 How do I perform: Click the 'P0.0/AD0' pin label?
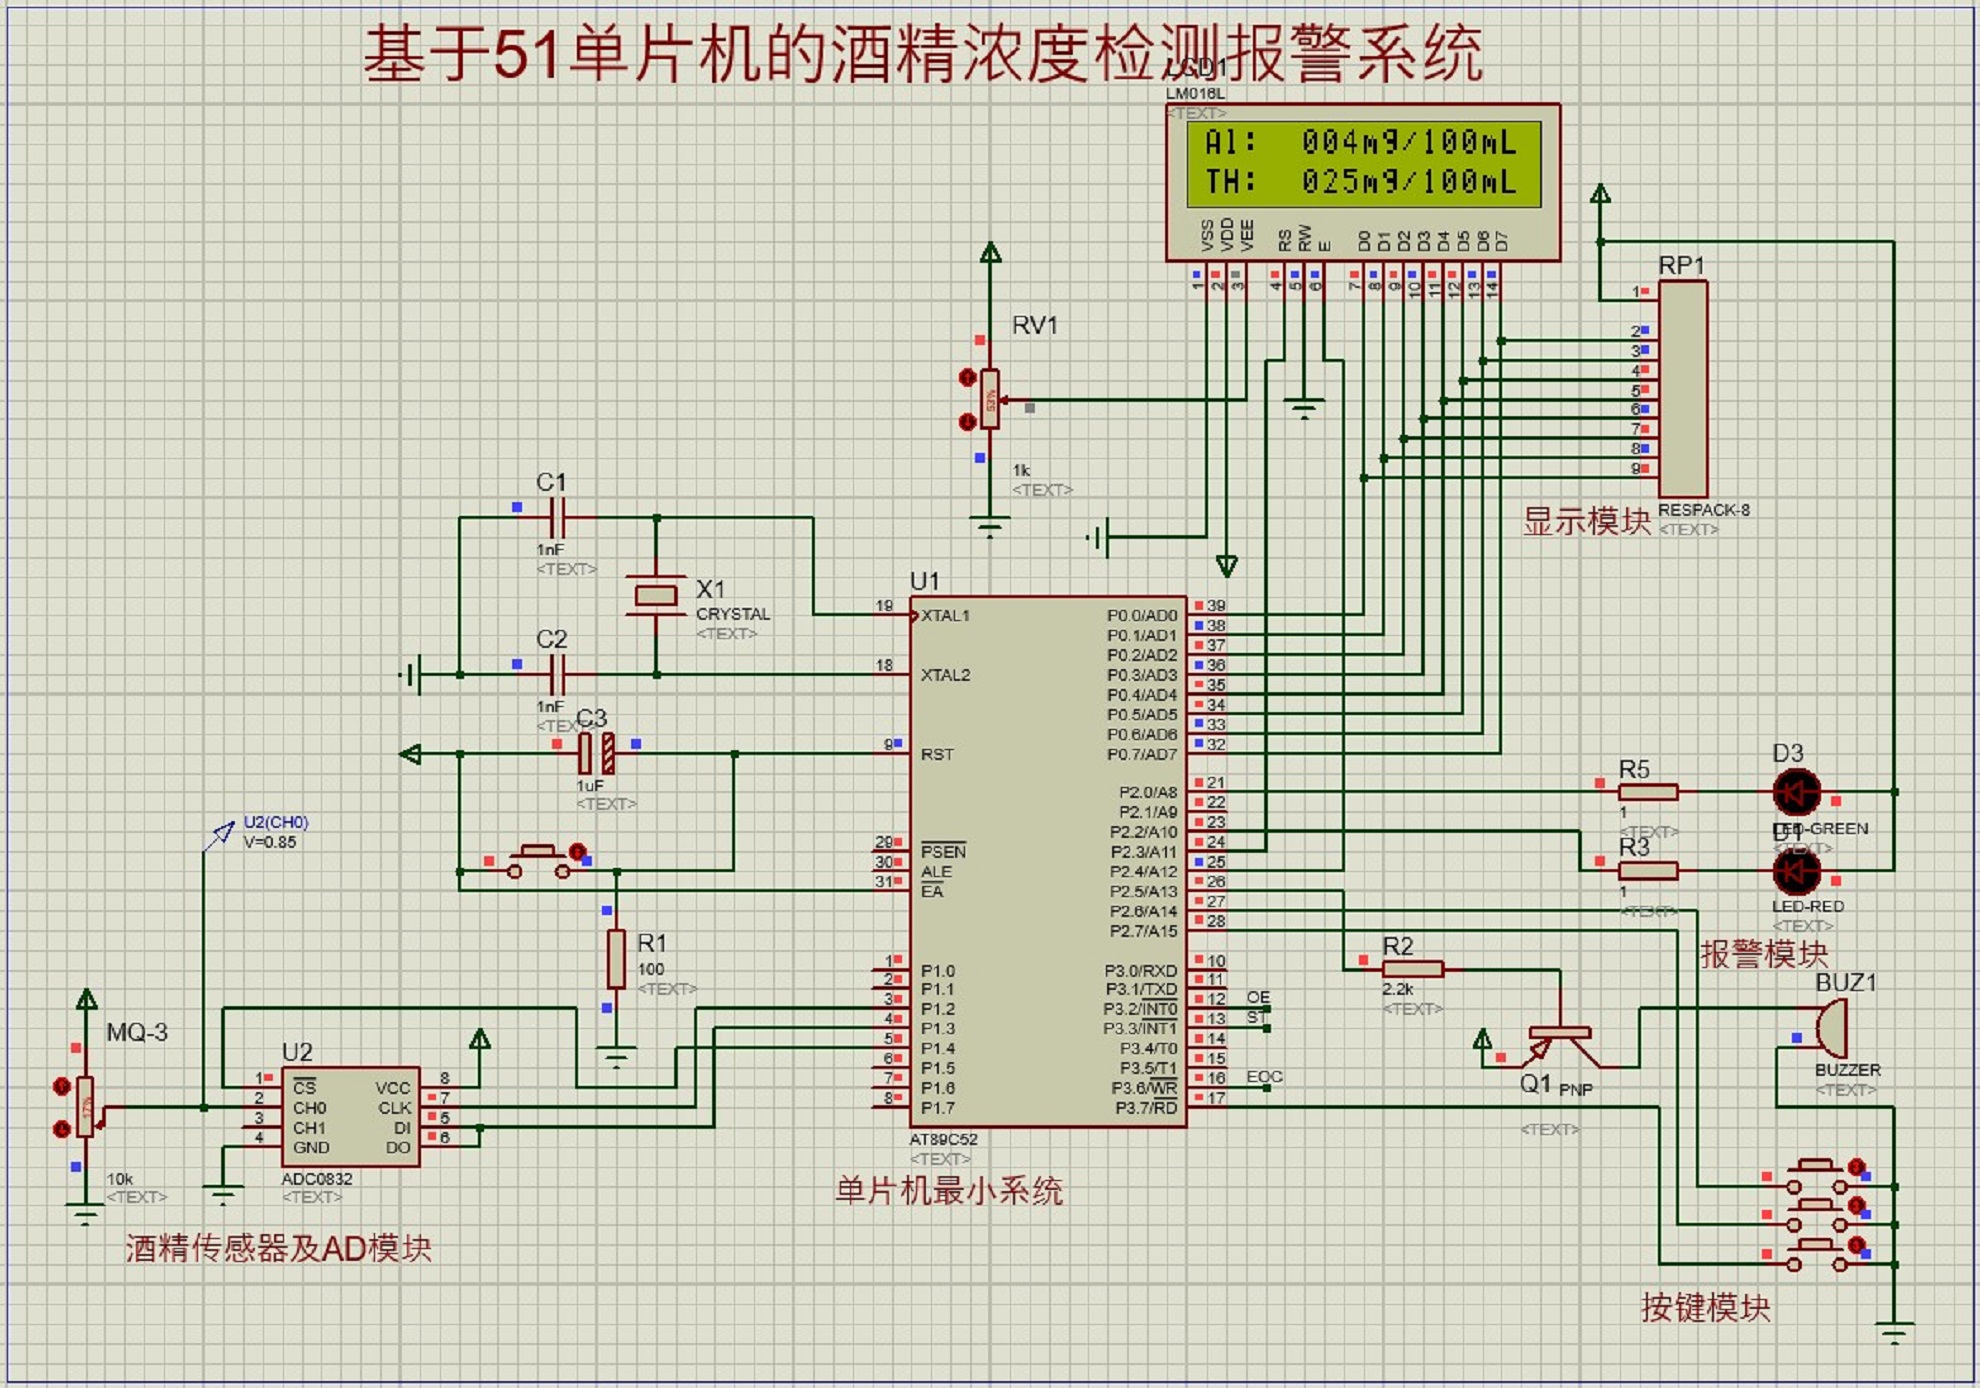[x=1142, y=615]
